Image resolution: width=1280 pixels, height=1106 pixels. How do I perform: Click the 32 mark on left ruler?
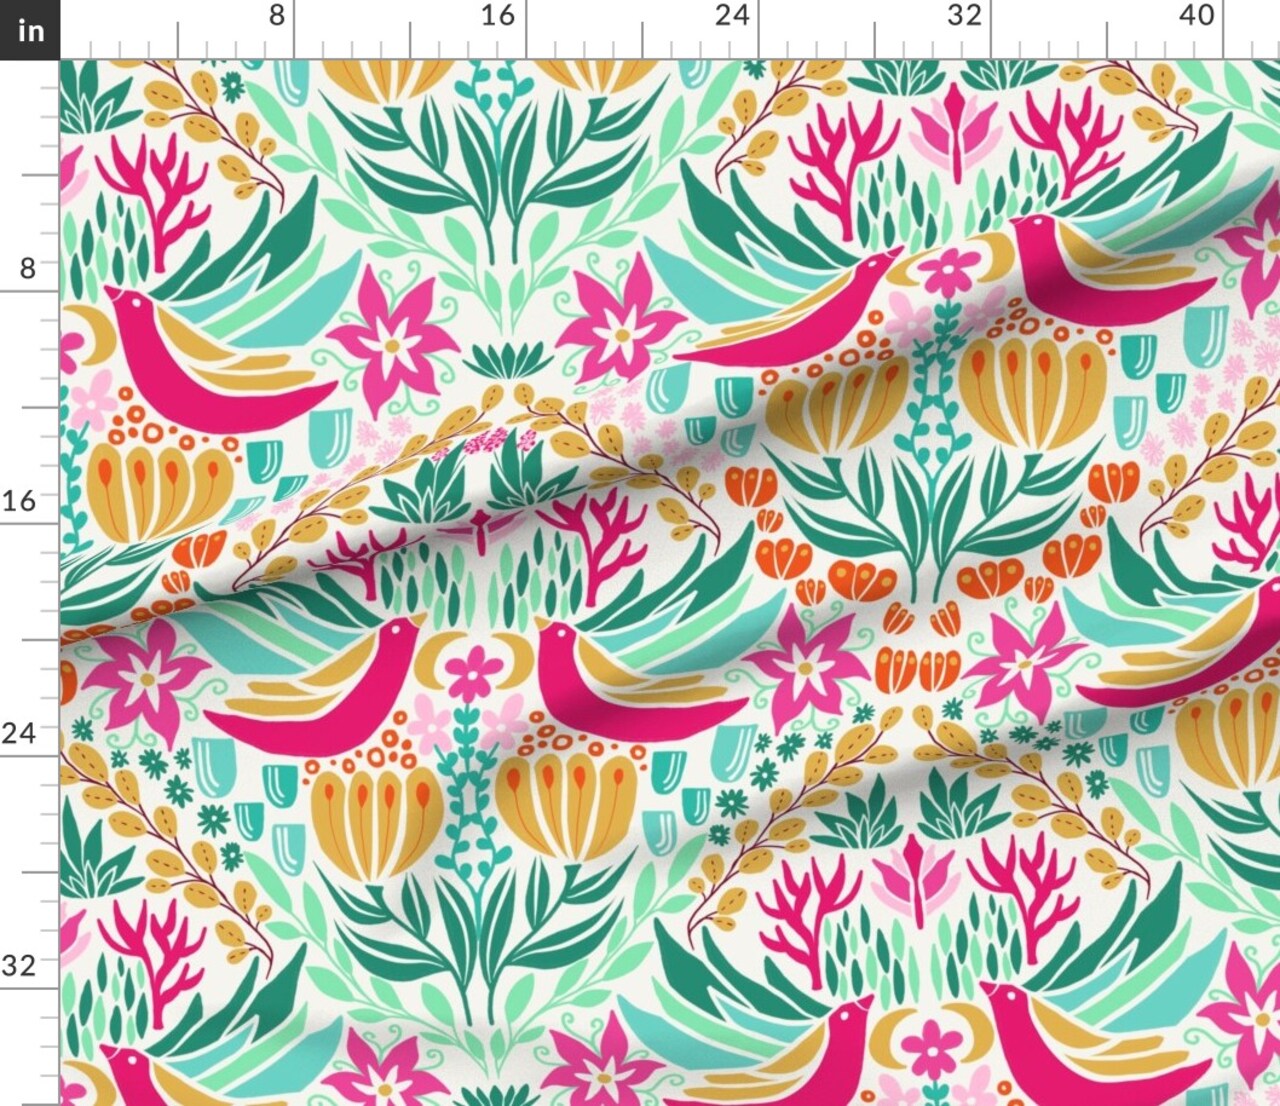pos(20,965)
